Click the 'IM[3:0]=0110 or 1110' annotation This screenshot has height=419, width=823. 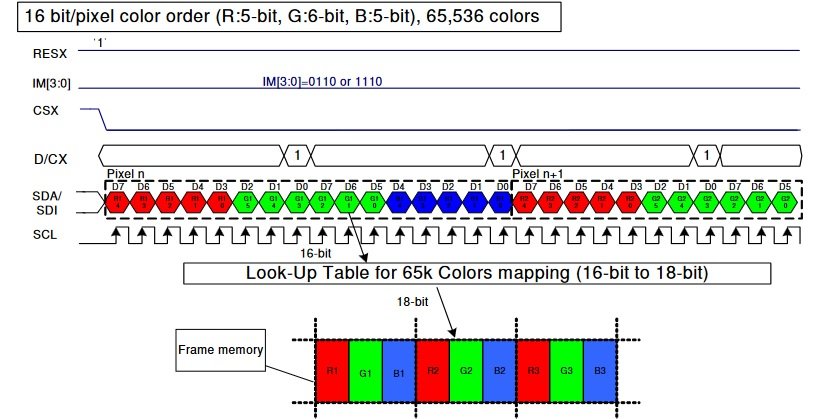click(322, 82)
